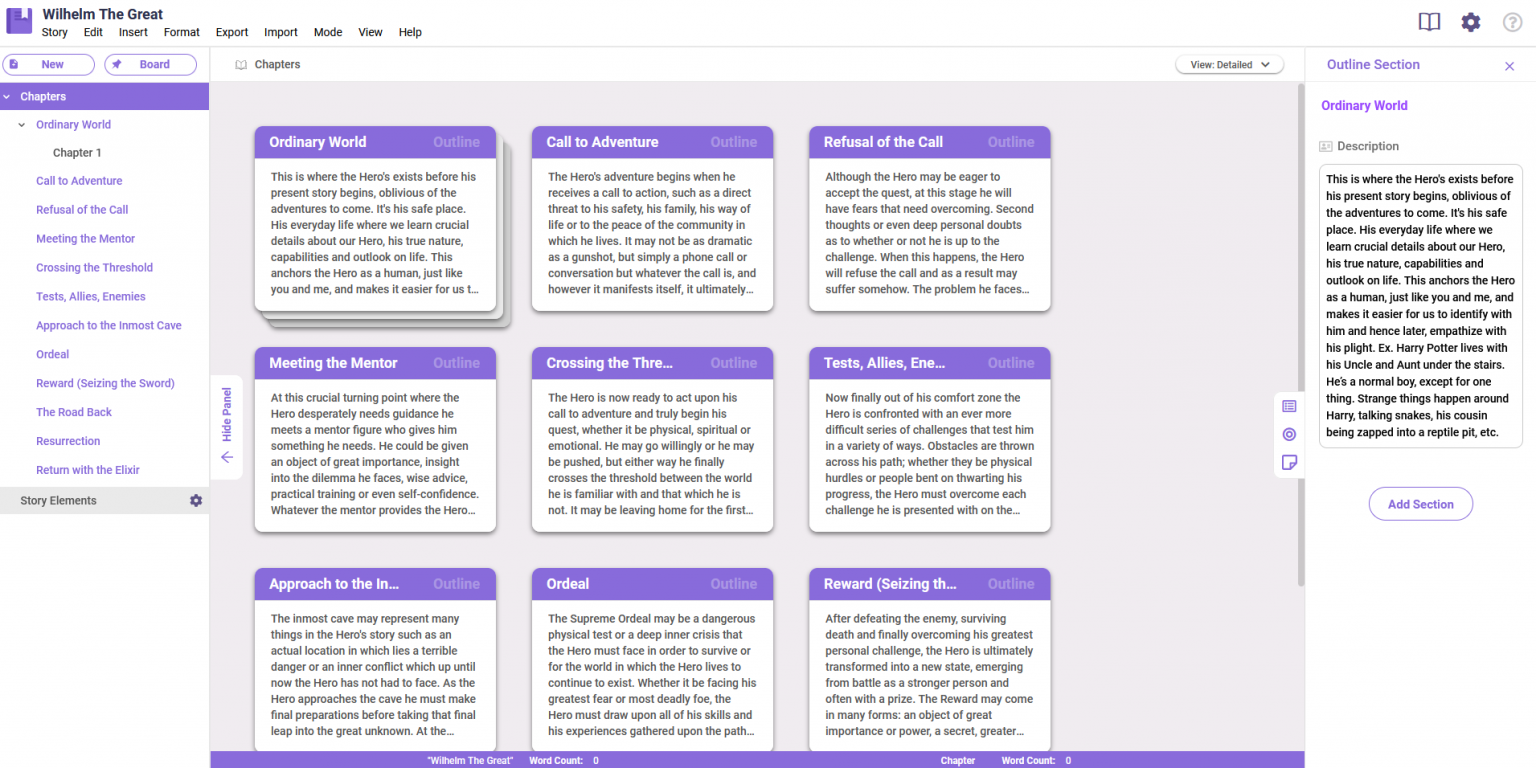This screenshot has width=1536, height=768.
Task: Toggle the Board view button
Action: click(150, 63)
